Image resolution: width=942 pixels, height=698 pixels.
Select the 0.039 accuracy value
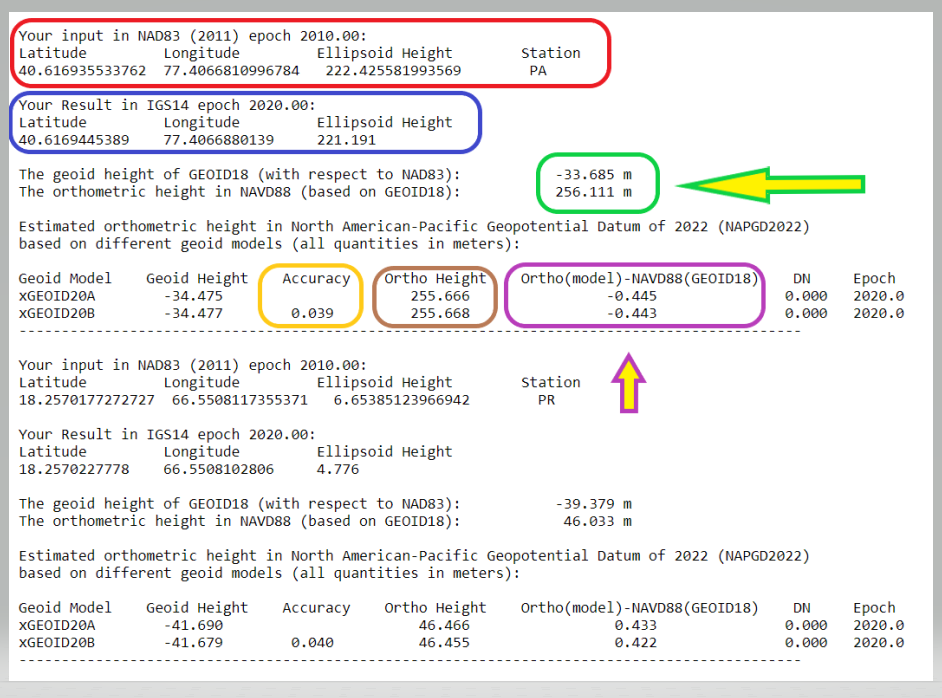tap(312, 313)
